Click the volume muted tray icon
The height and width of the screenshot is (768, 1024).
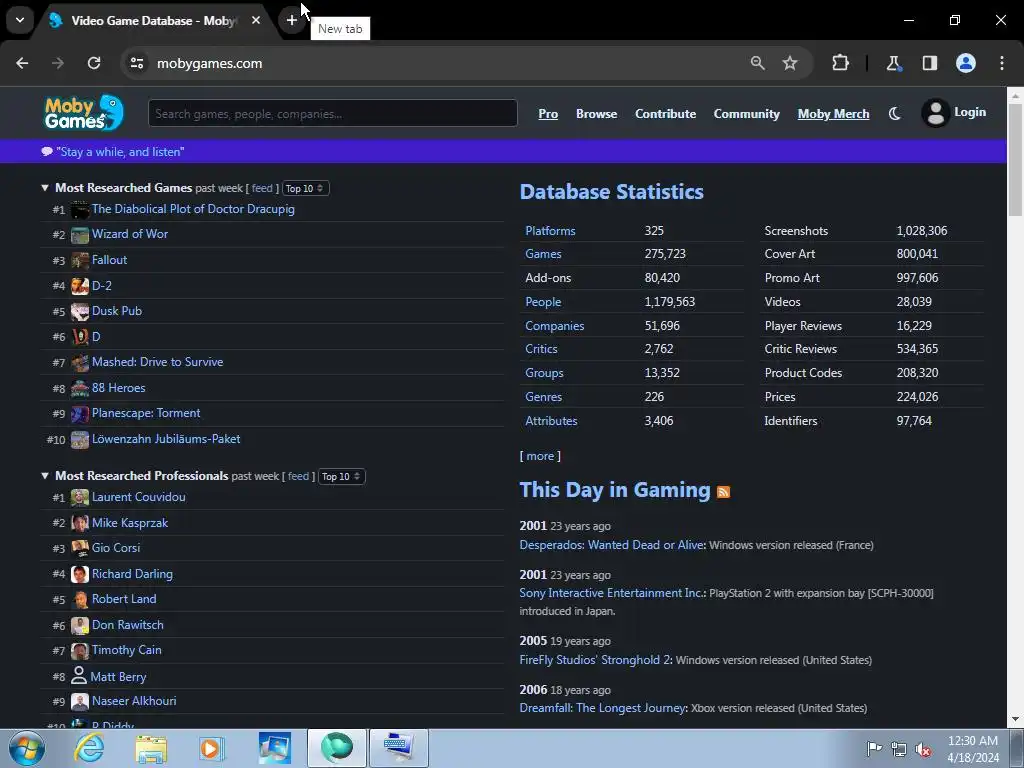pyautogui.click(x=923, y=749)
